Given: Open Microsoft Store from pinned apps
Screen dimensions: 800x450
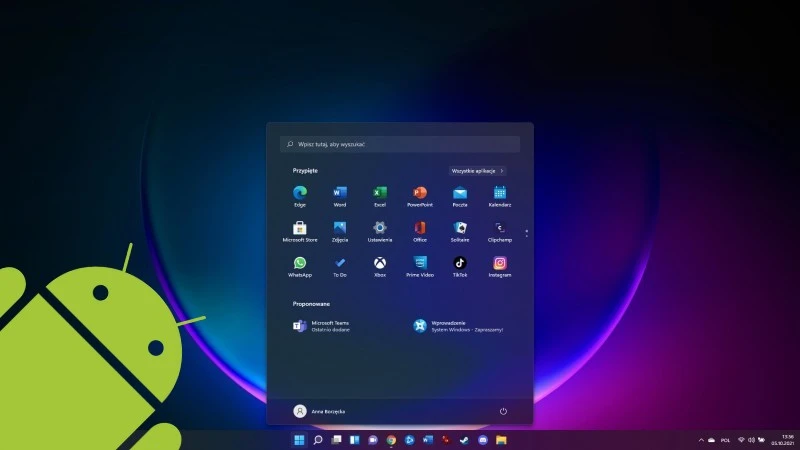Looking at the screenshot, I should pos(299,232).
